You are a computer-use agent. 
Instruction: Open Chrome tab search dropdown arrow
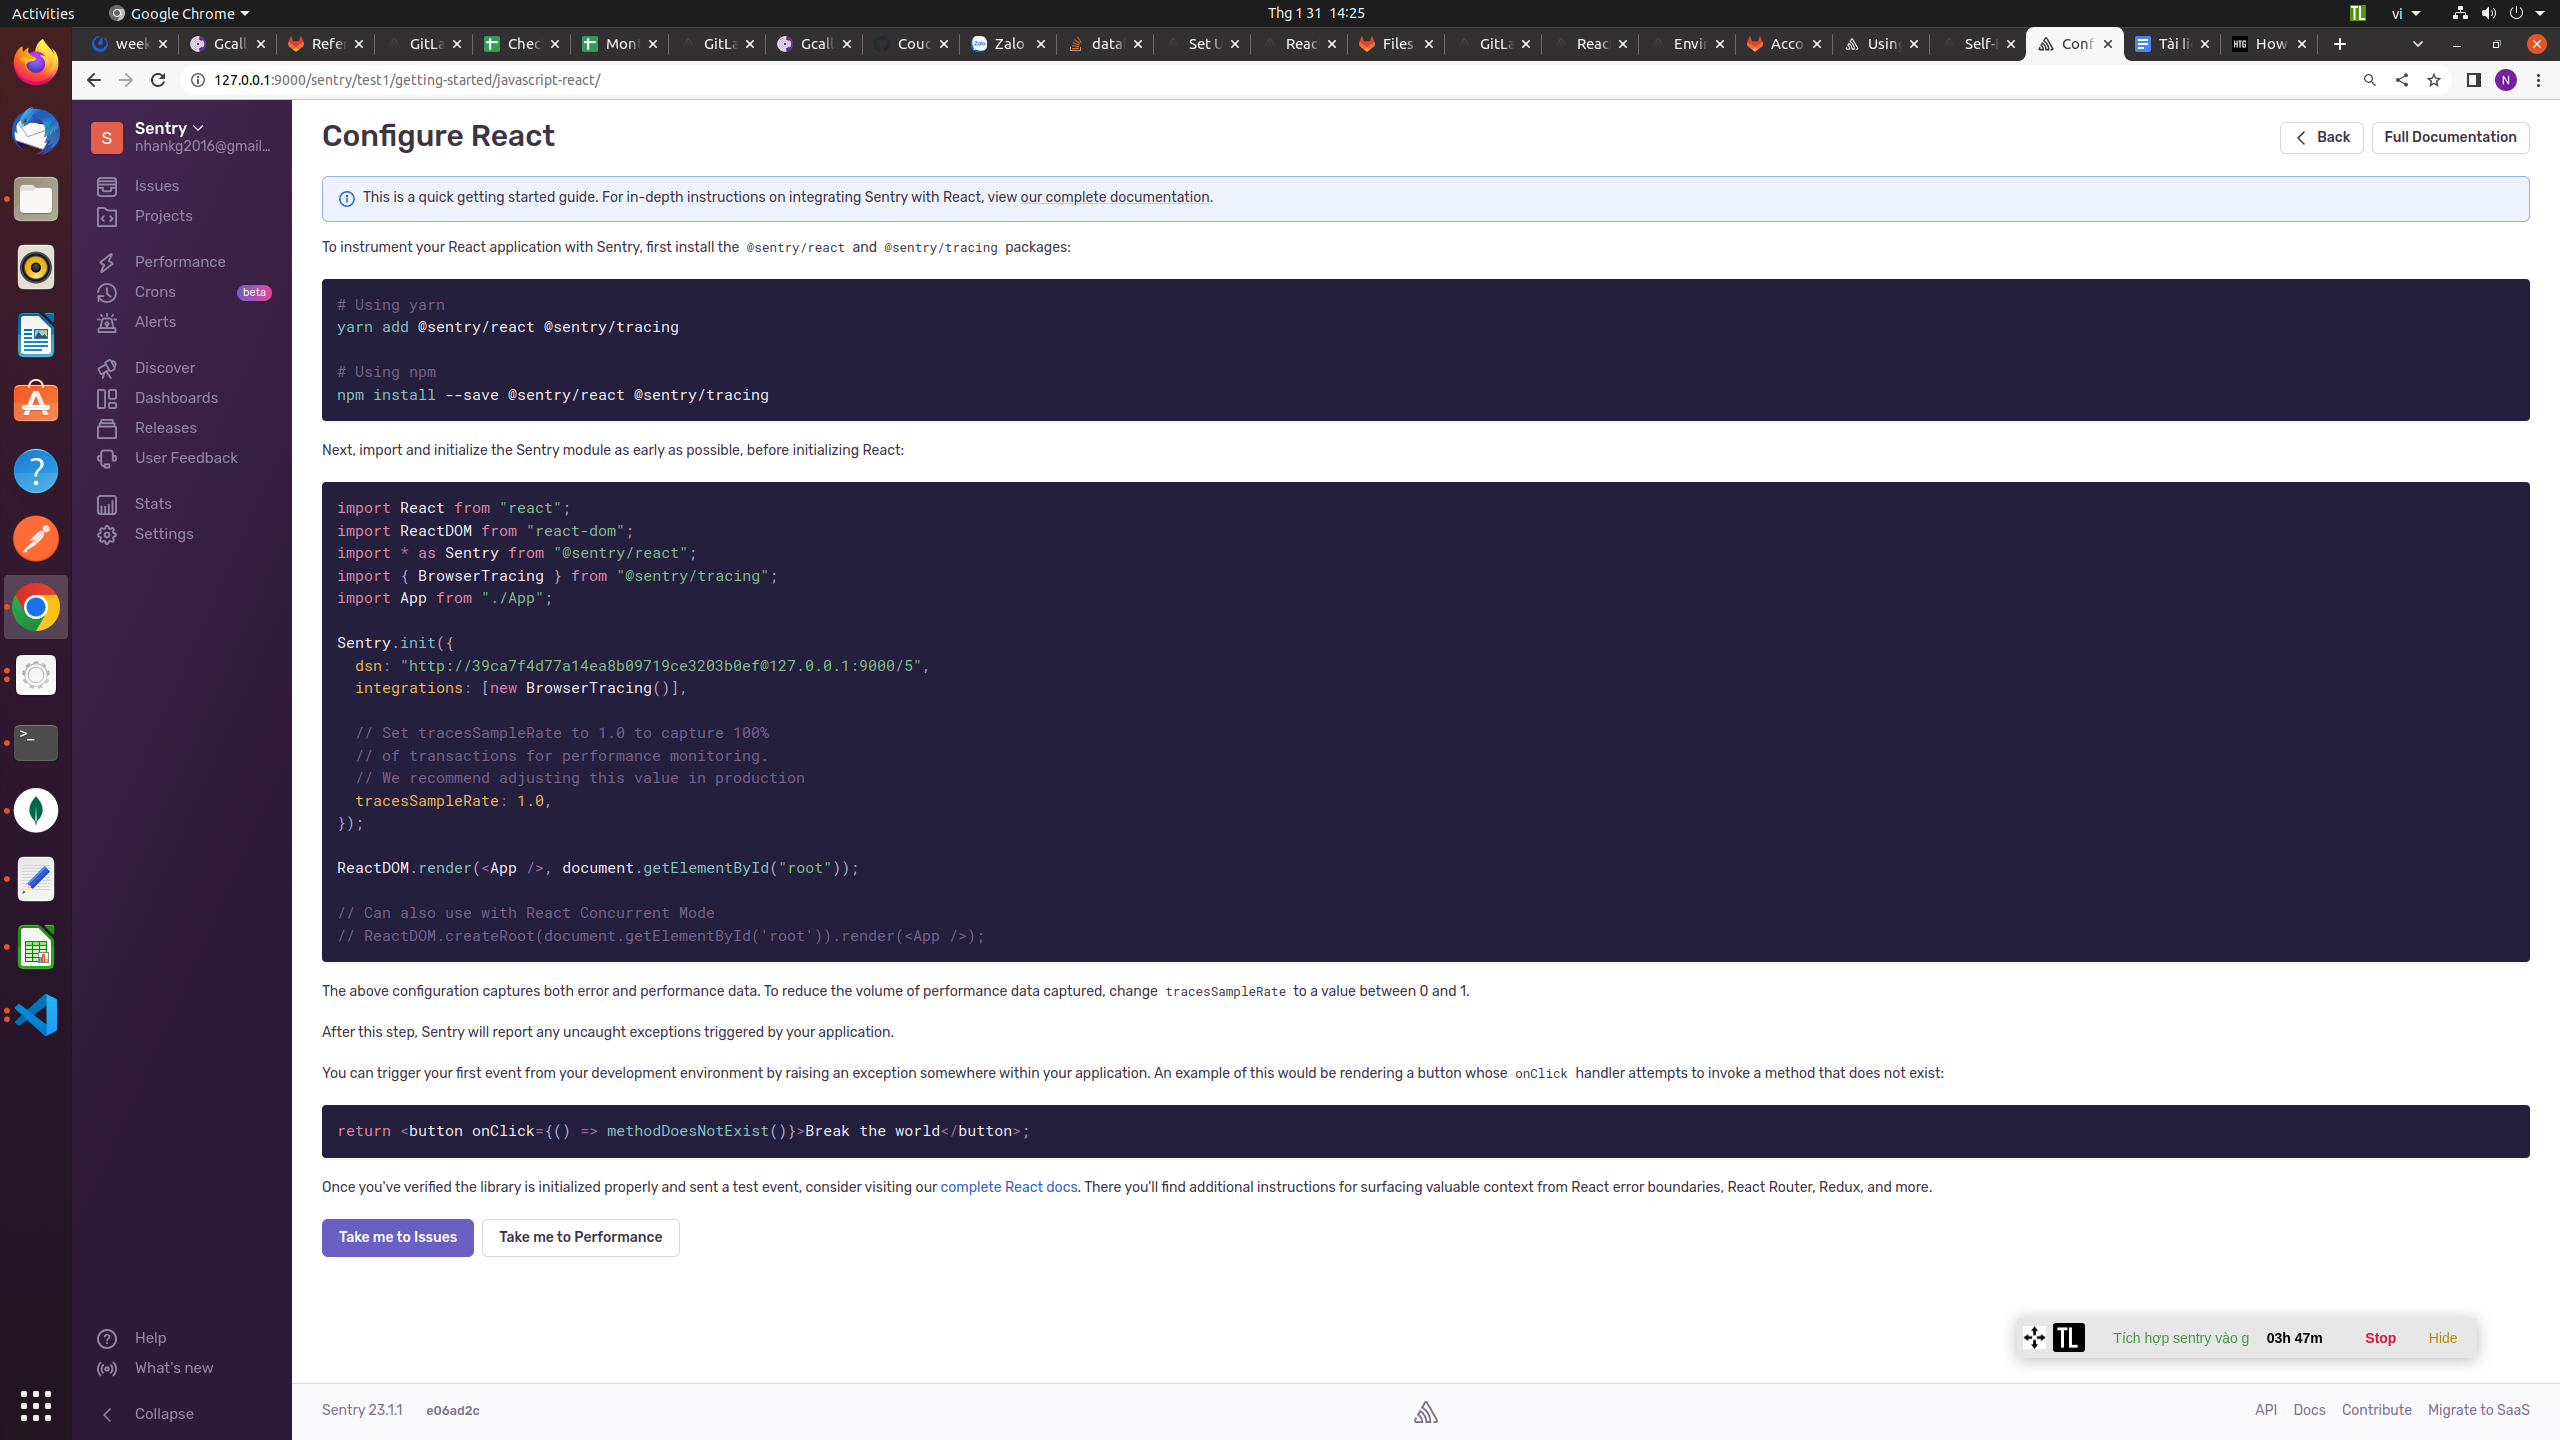pos(2417,44)
